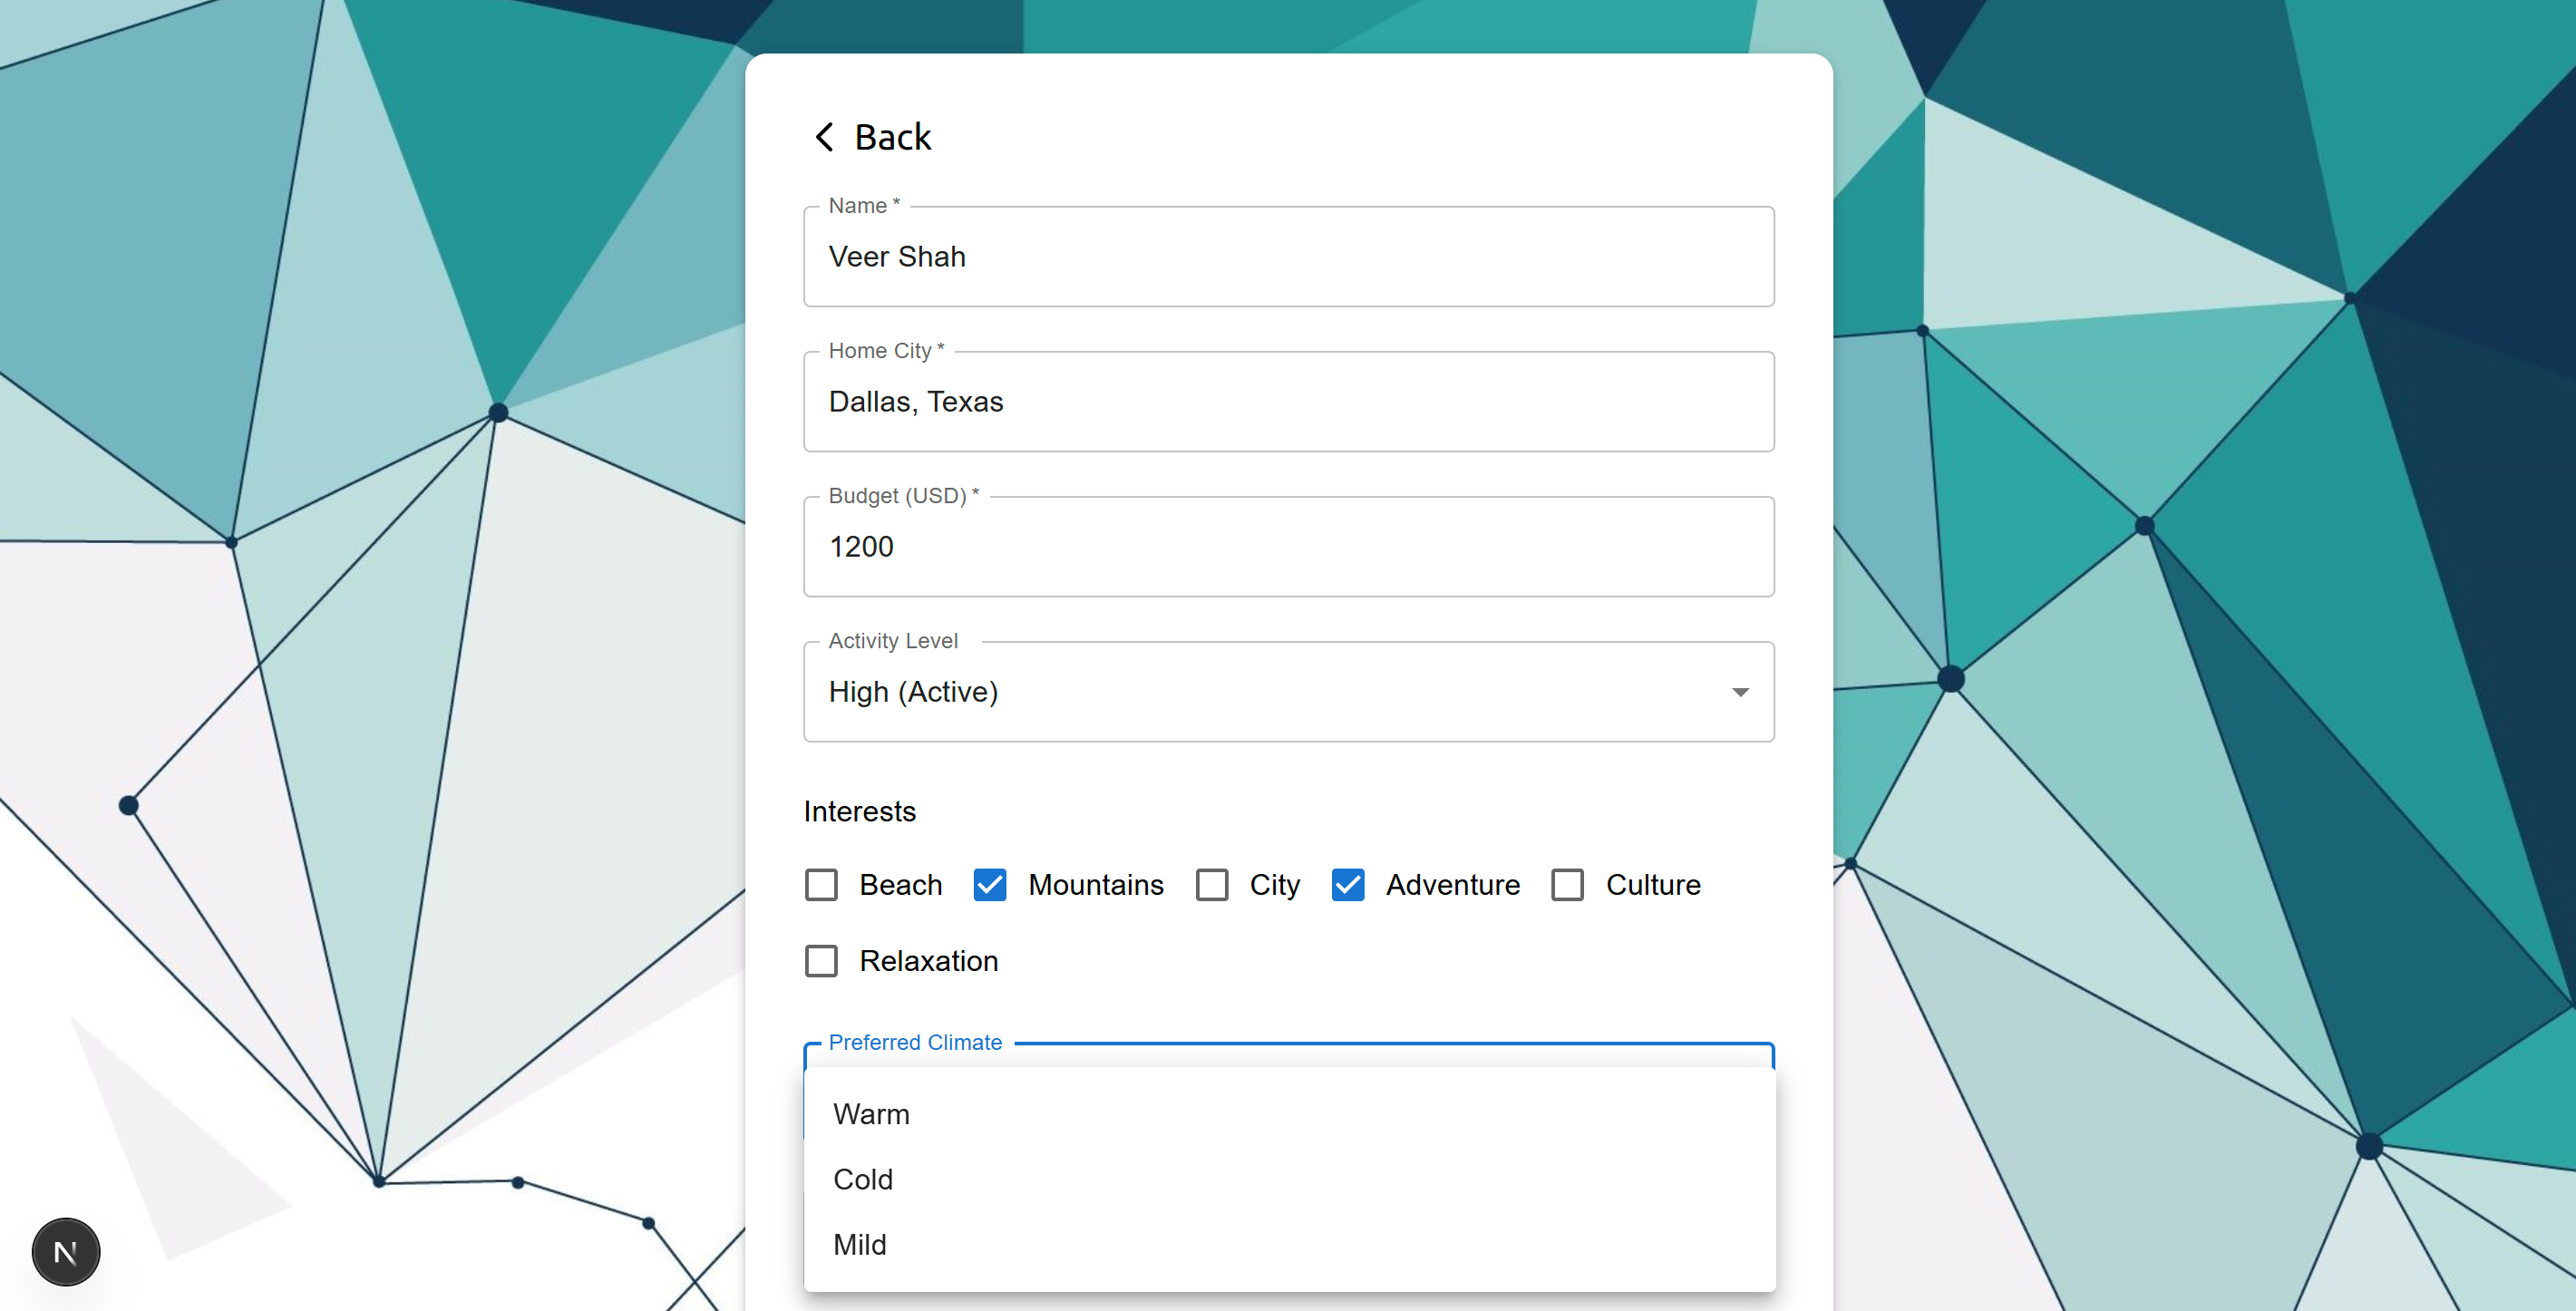Viewport: 2576px width, 1311px height.
Task: Select the Relaxation checkbox
Action: [x=821, y=961]
